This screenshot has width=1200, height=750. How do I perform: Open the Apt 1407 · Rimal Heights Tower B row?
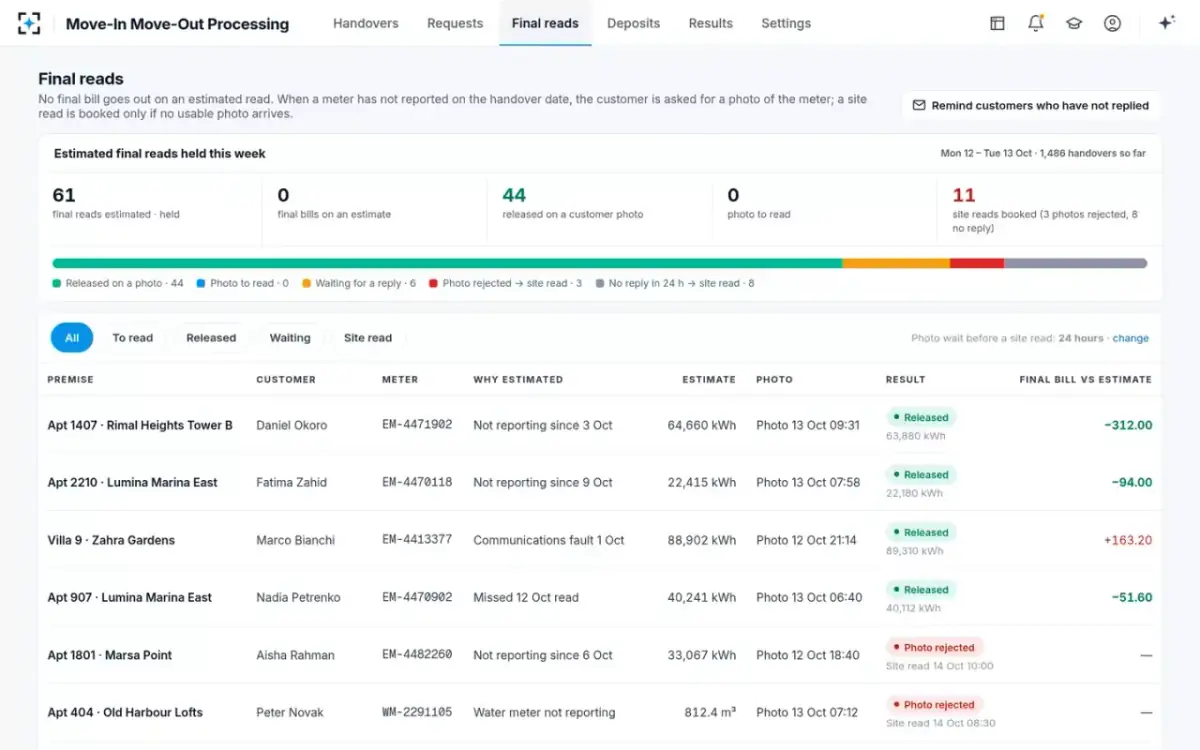pos(600,425)
